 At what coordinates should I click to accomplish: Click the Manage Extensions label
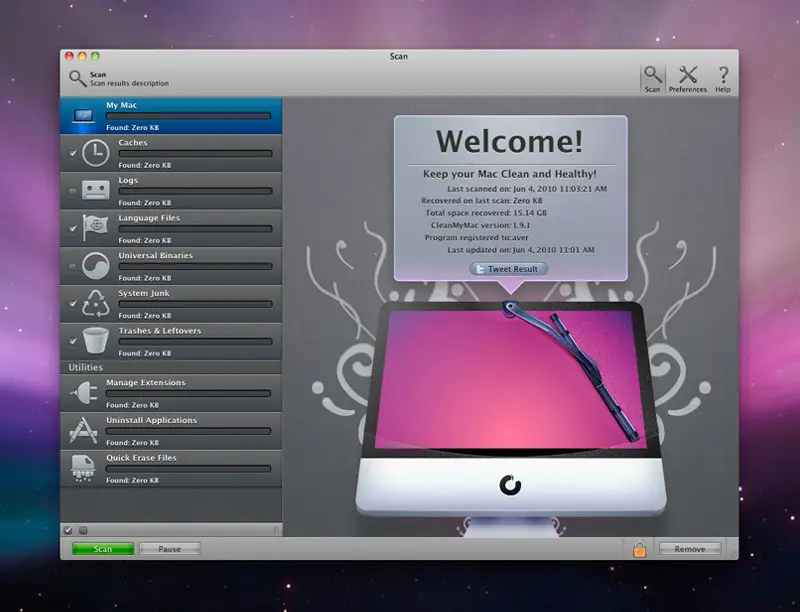click(145, 382)
